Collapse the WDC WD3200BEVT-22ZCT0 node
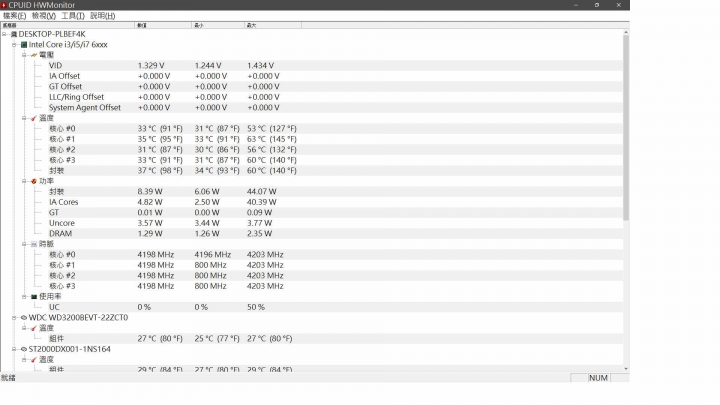This screenshot has height=405, width=720. point(14,317)
